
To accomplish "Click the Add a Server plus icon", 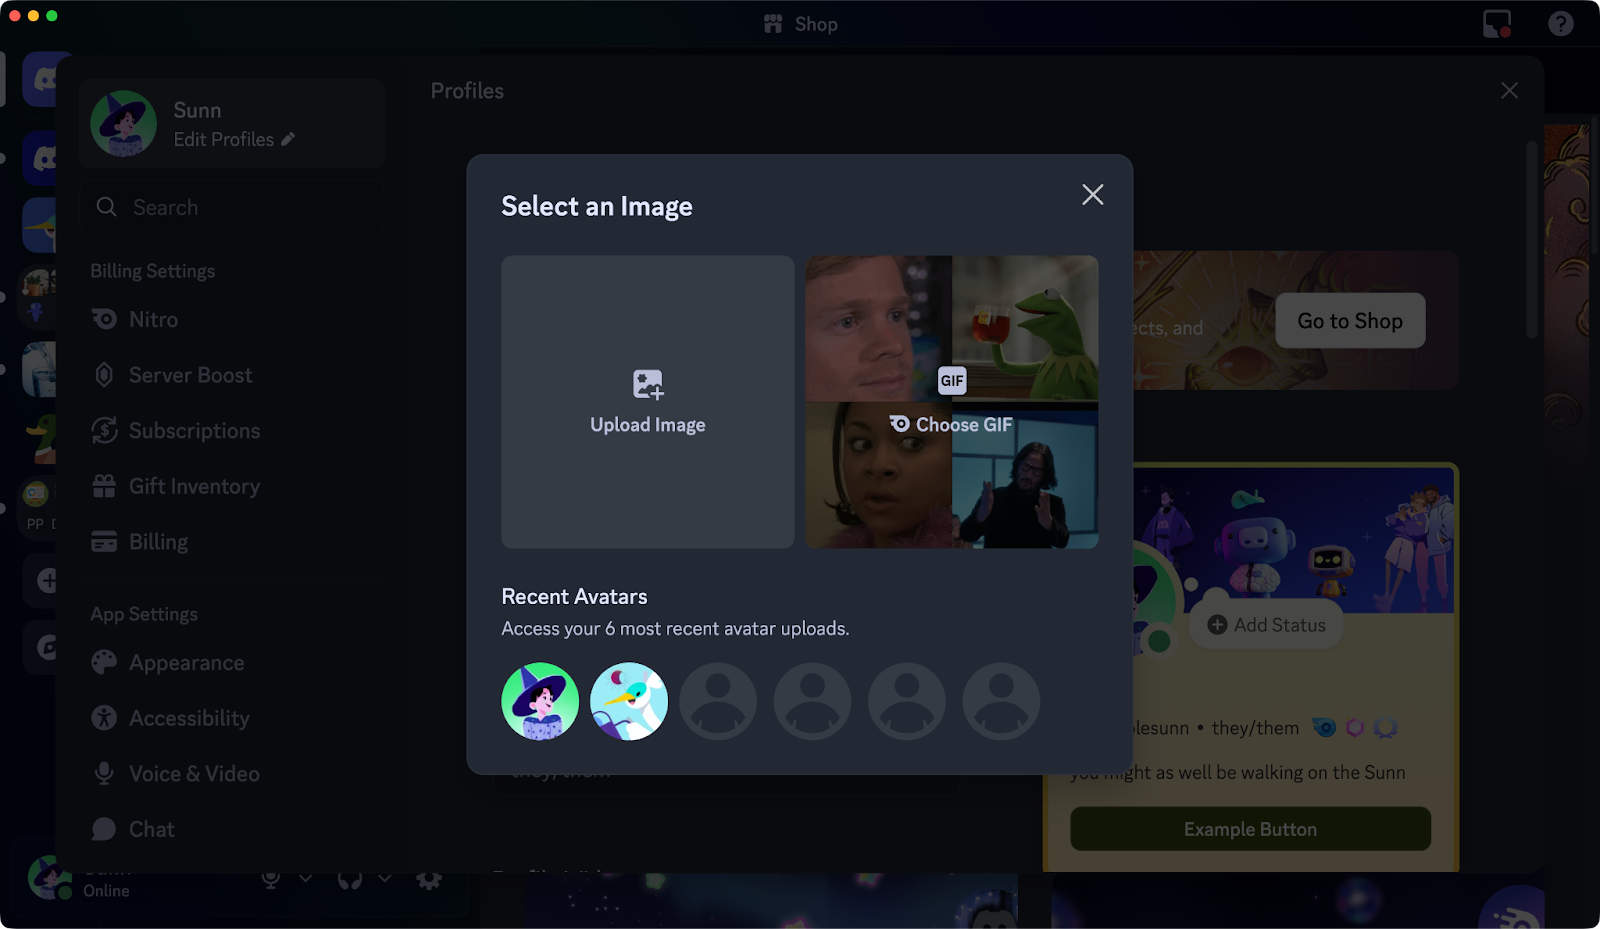I will (x=47, y=580).
